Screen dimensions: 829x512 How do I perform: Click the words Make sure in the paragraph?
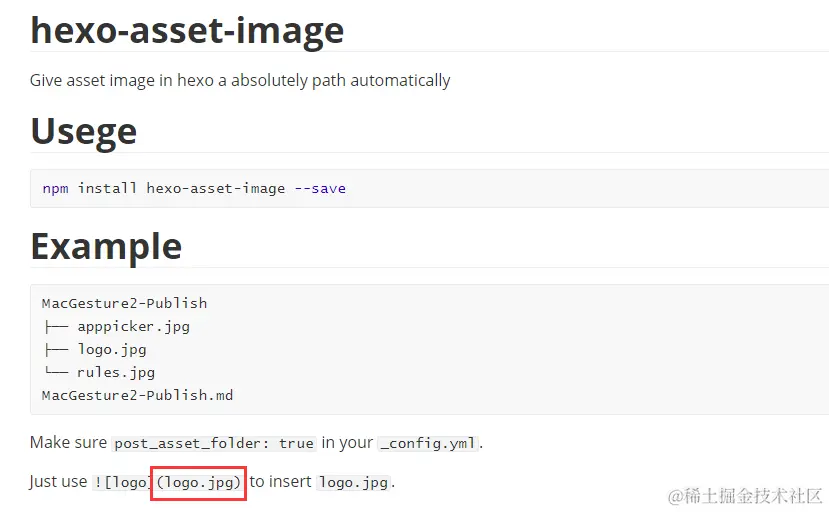68,442
